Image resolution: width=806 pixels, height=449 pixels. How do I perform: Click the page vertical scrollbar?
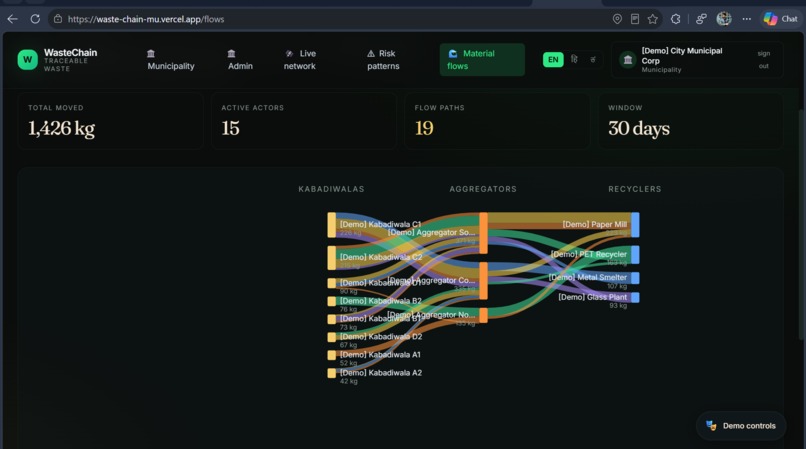tap(801, 224)
